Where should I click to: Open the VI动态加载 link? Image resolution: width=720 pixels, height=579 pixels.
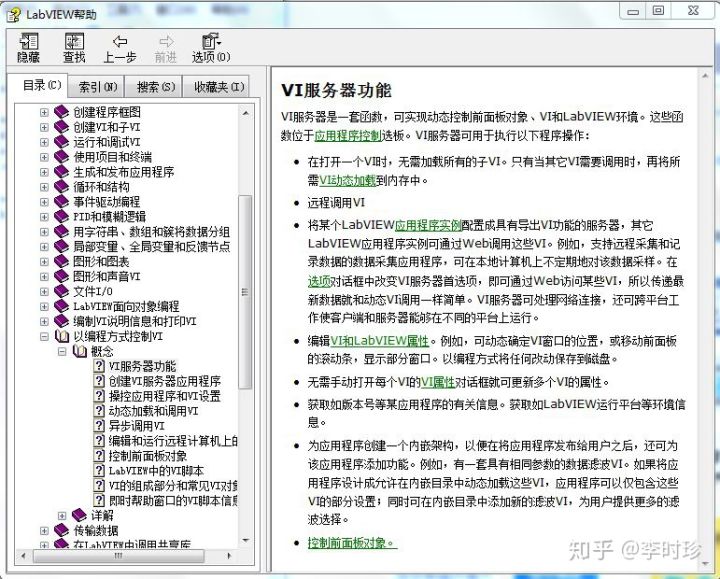pyautogui.click(x=348, y=180)
